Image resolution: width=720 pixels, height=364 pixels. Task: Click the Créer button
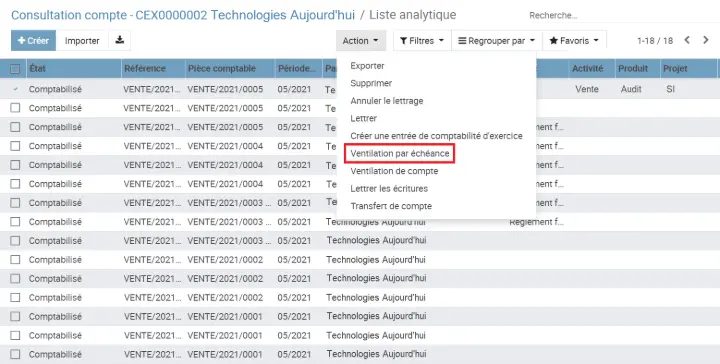33,40
